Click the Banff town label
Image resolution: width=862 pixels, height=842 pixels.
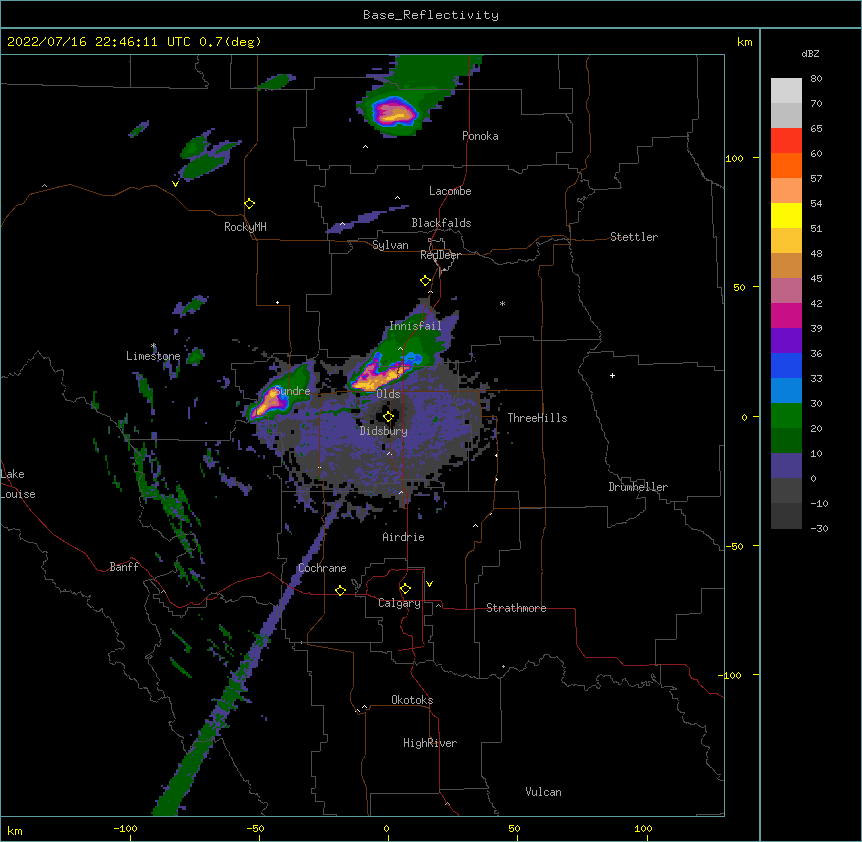[x=124, y=567]
